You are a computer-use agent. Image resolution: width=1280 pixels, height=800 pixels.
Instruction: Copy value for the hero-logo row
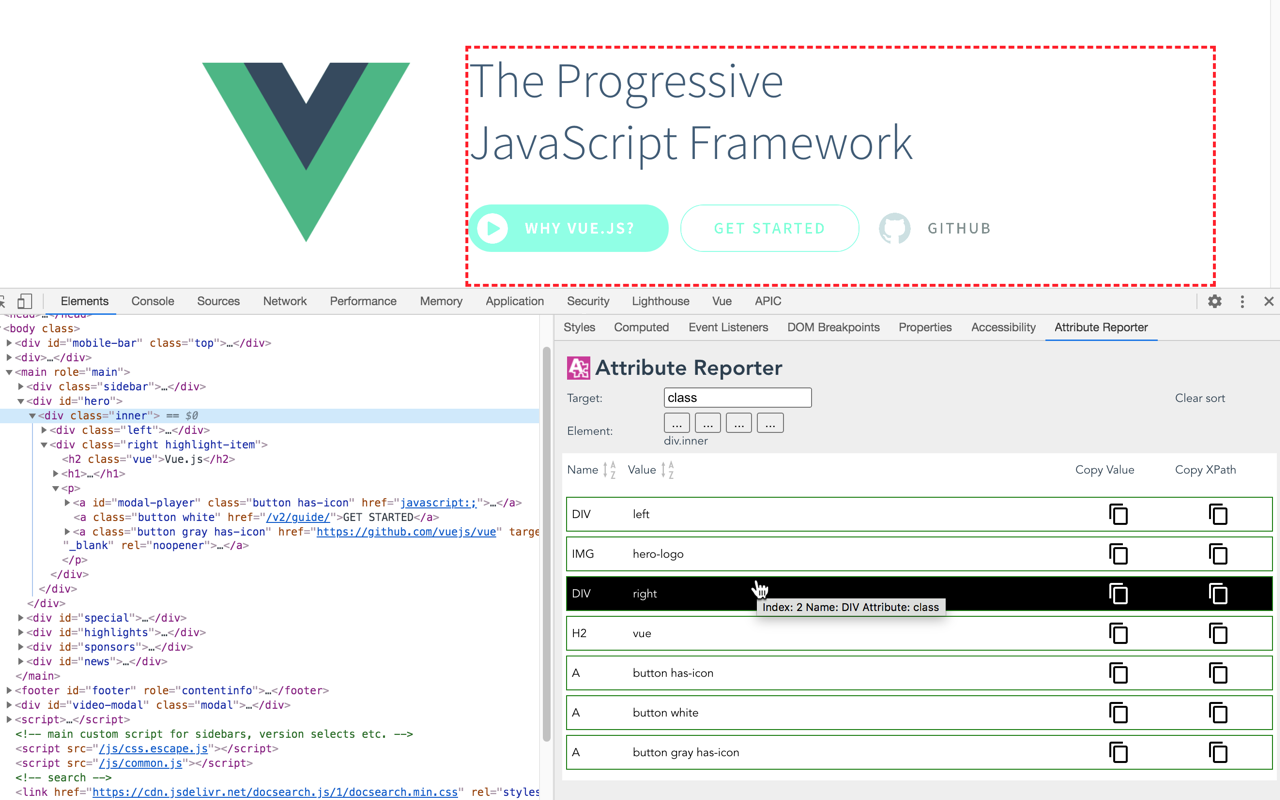(1119, 554)
